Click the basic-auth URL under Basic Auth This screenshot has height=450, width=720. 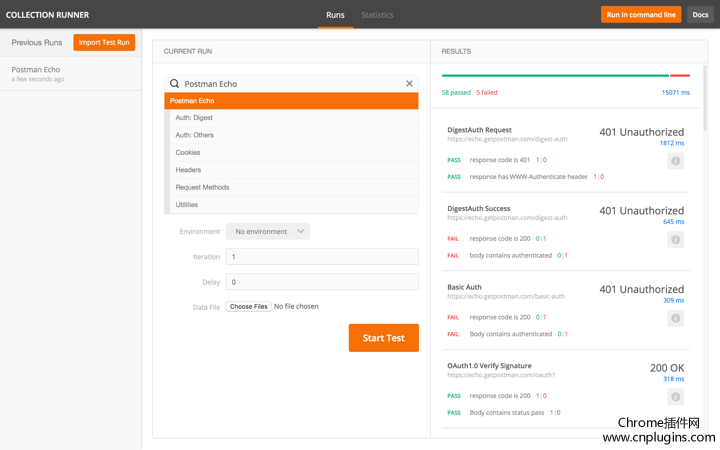pos(506,297)
